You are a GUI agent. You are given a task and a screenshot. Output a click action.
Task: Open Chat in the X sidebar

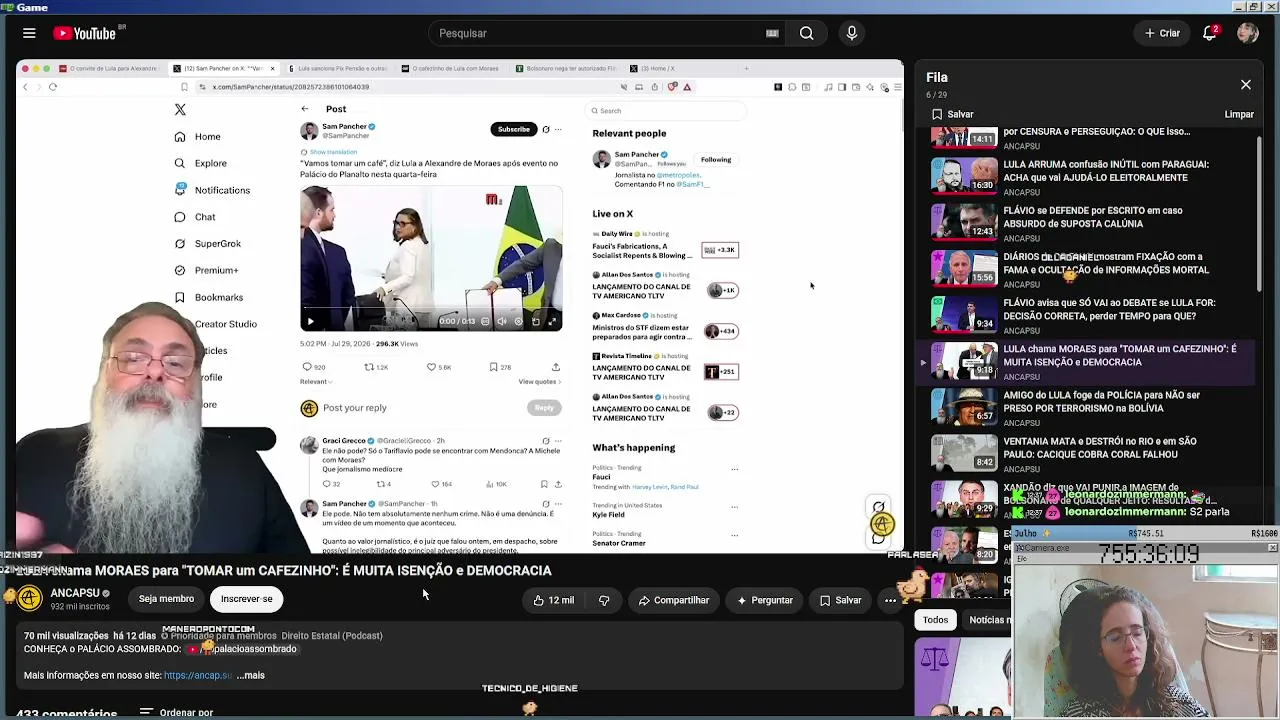point(195,217)
